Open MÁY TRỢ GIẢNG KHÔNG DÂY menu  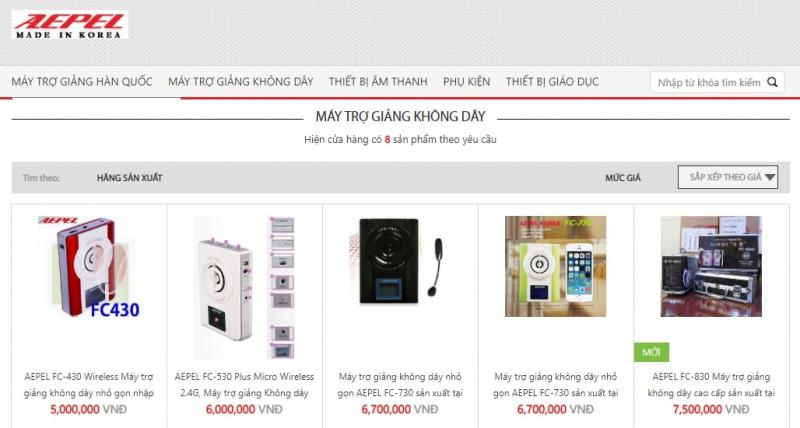point(241,82)
